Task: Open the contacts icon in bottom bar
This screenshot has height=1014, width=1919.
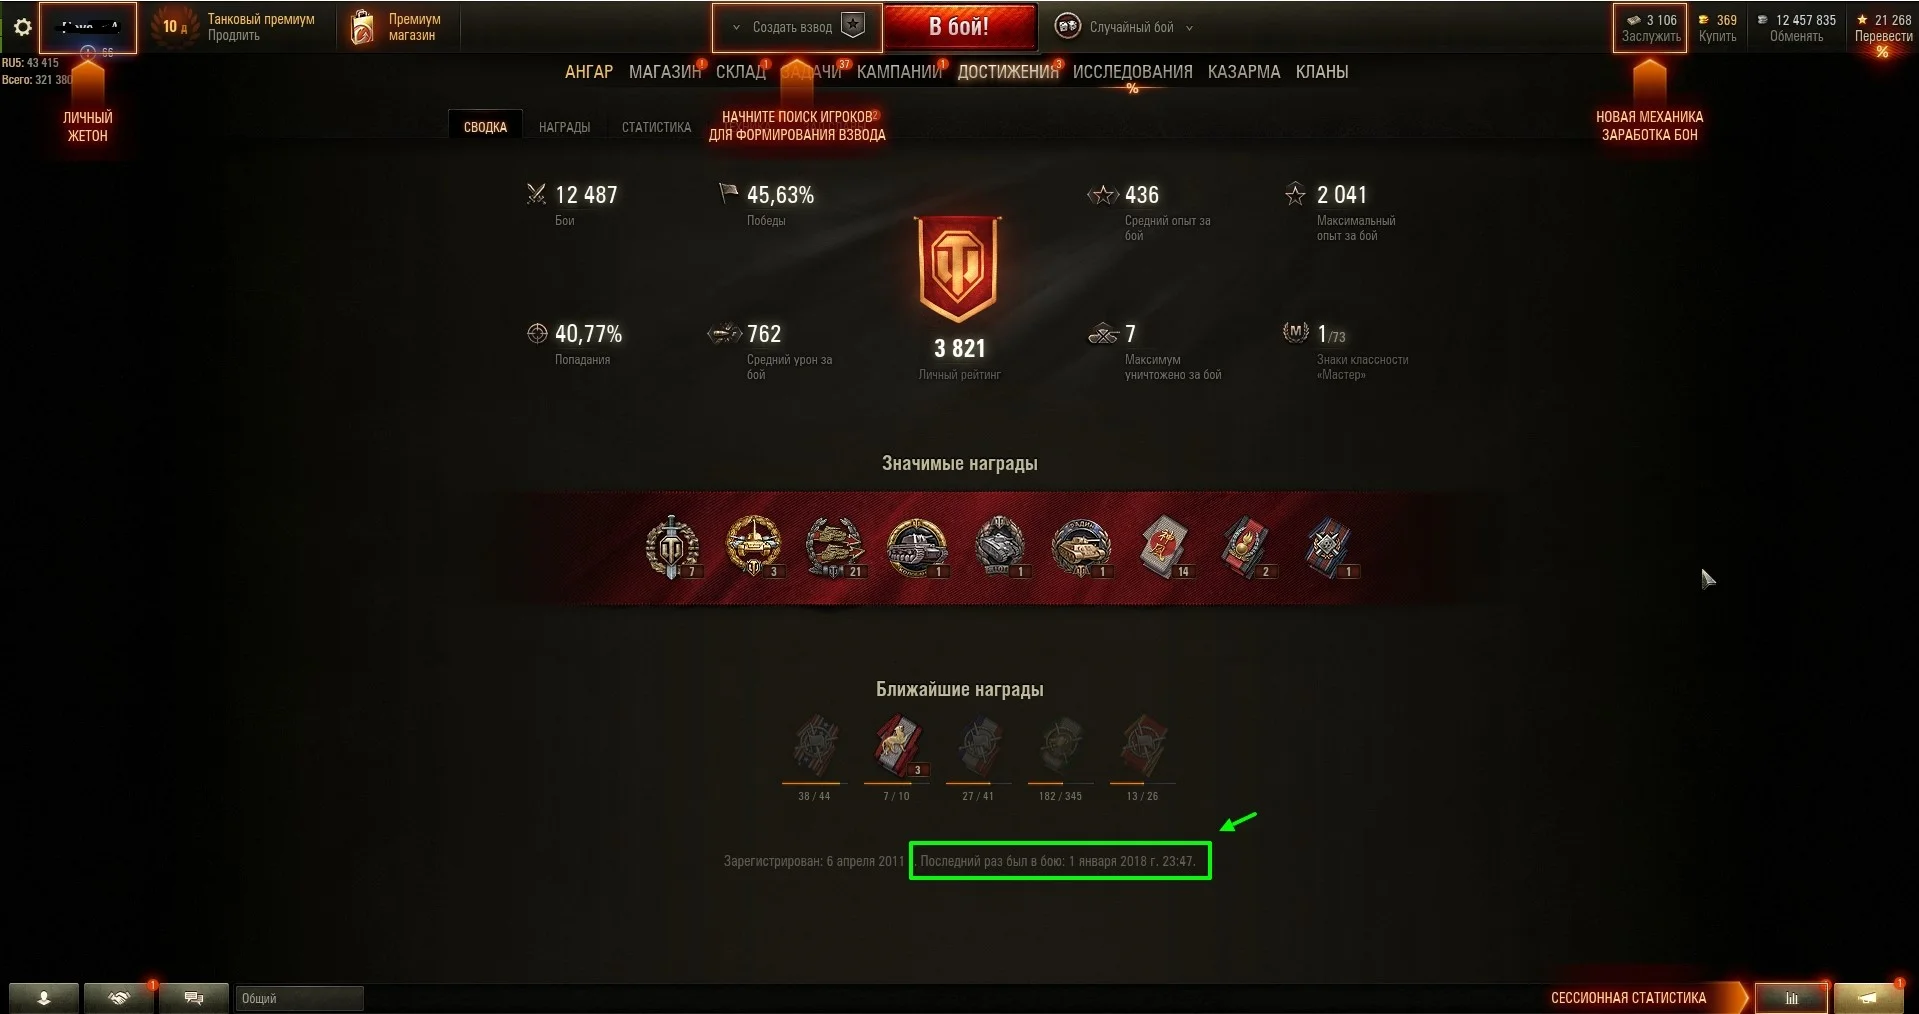Action: (x=44, y=998)
